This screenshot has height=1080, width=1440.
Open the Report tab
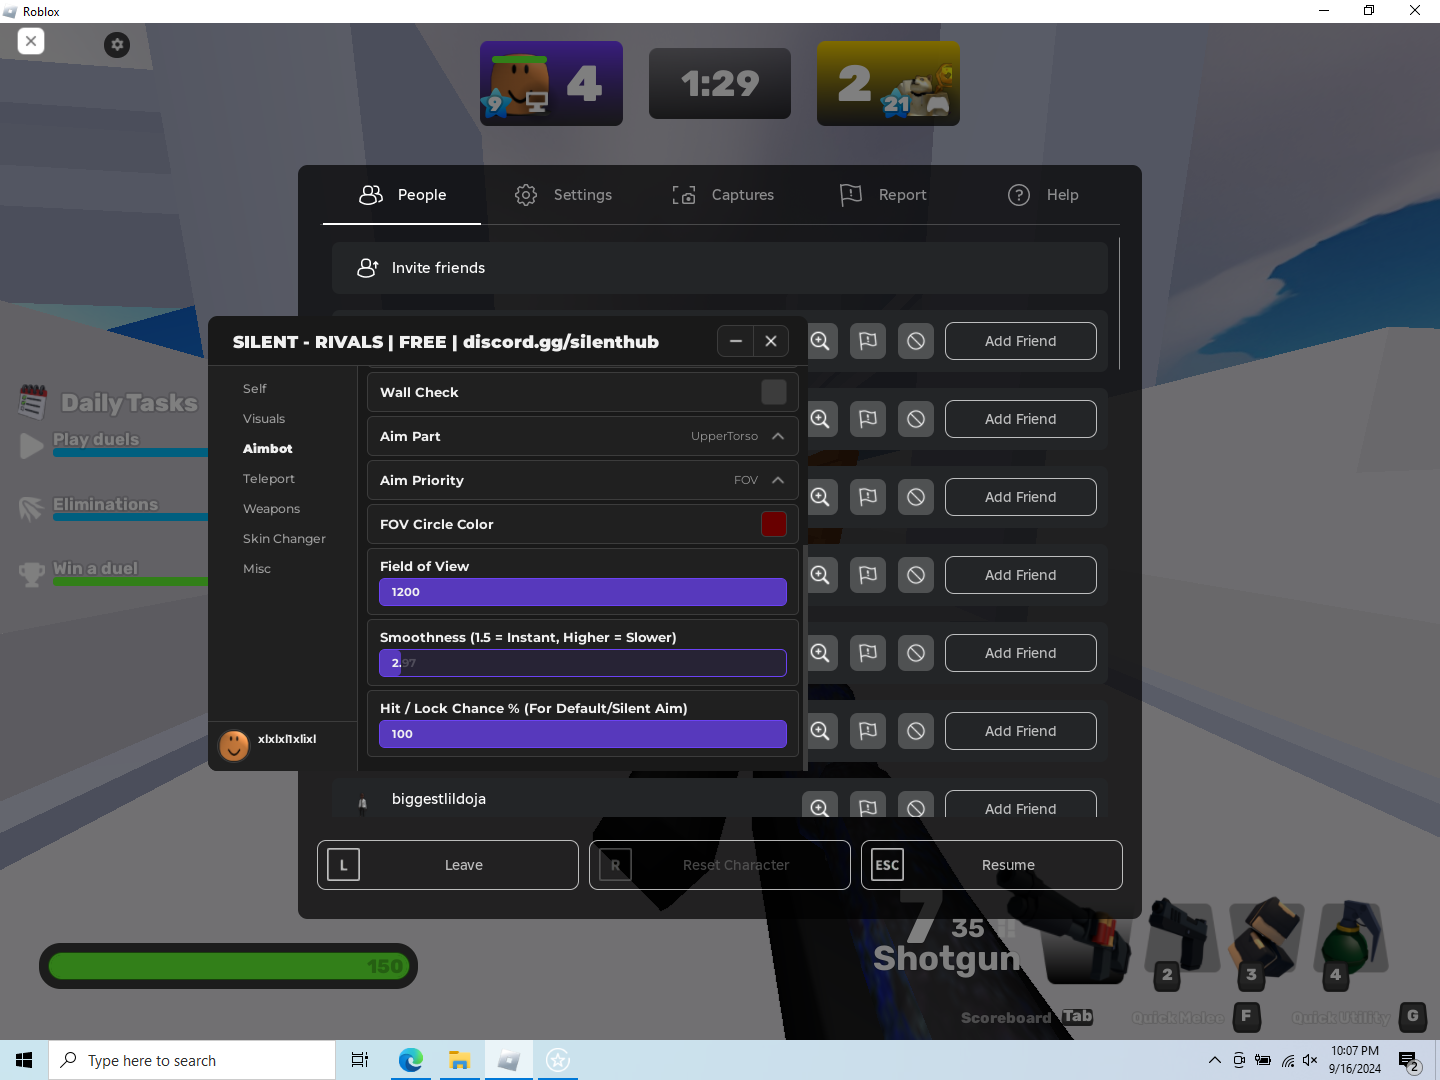click(883, 195)
